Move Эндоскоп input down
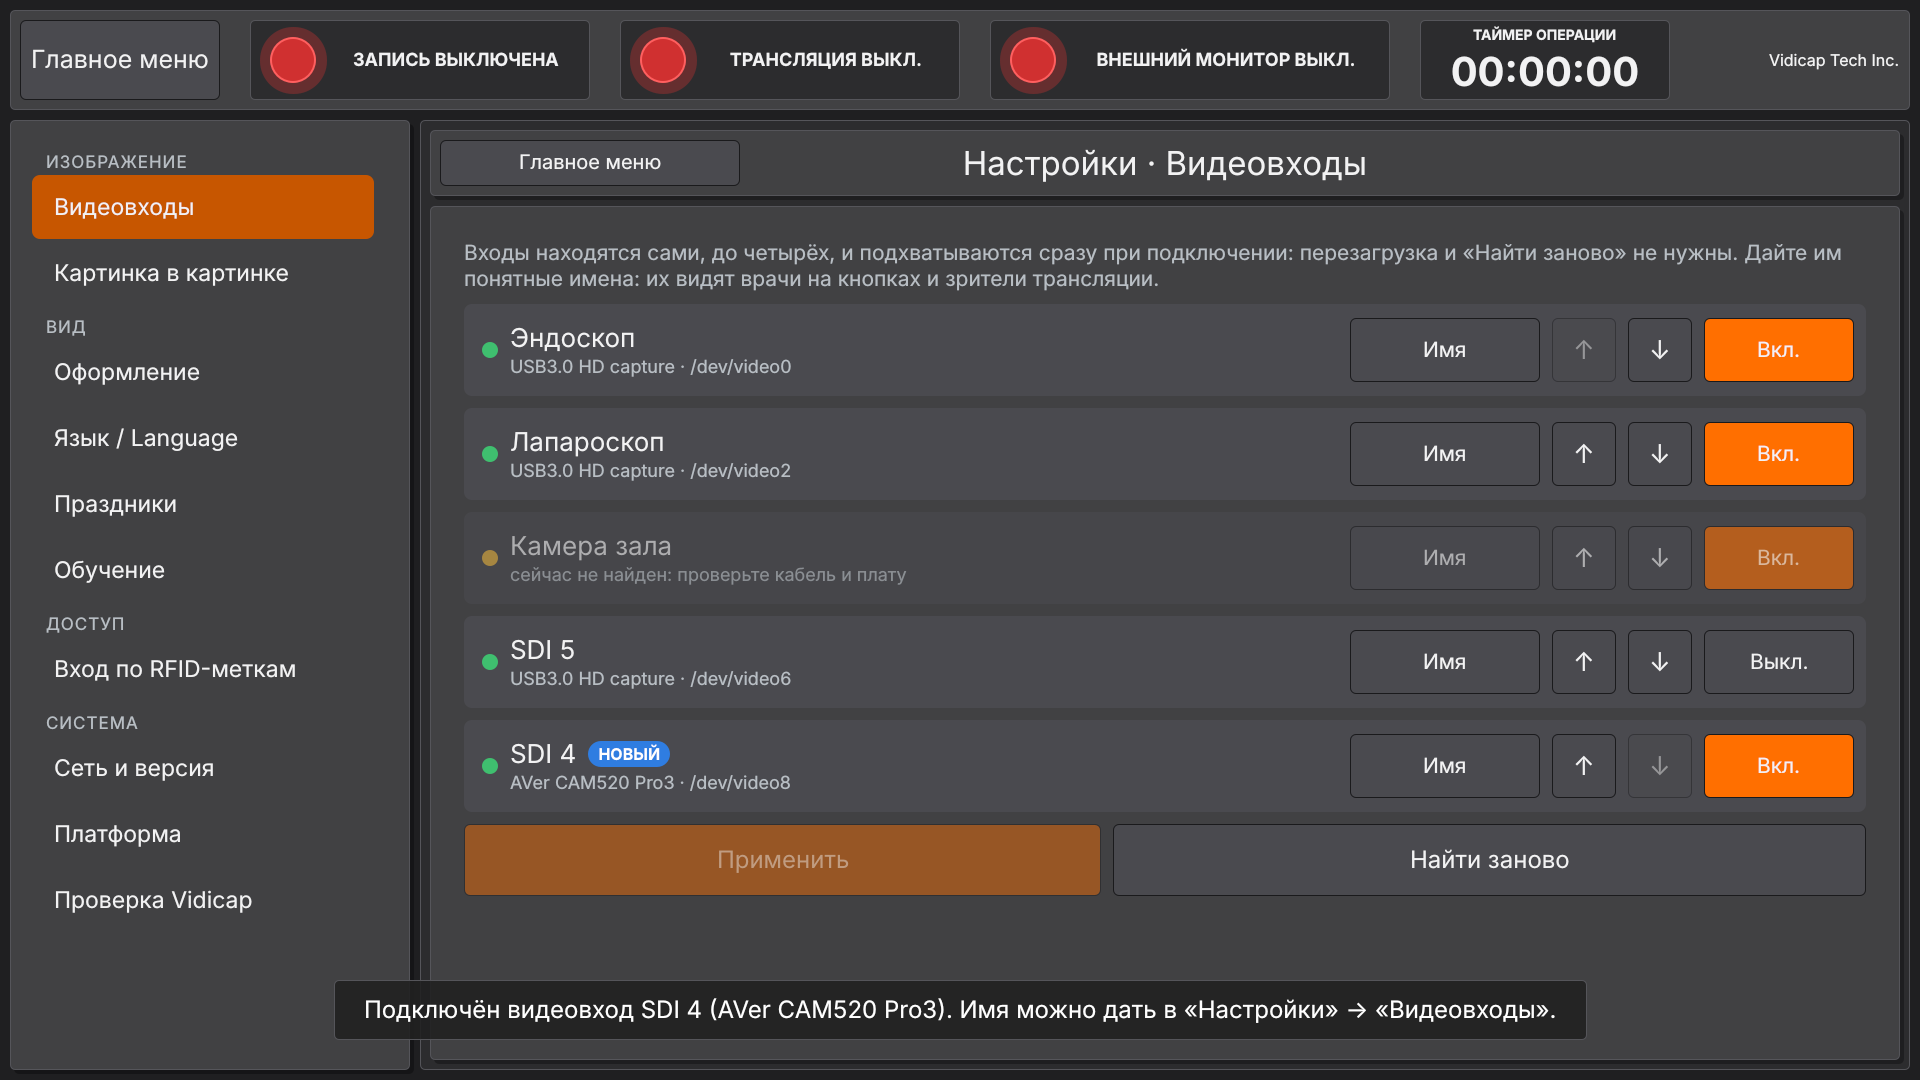This screenshot has height=1080, width=1920. pyautogui.click(x=1659, y=350)
